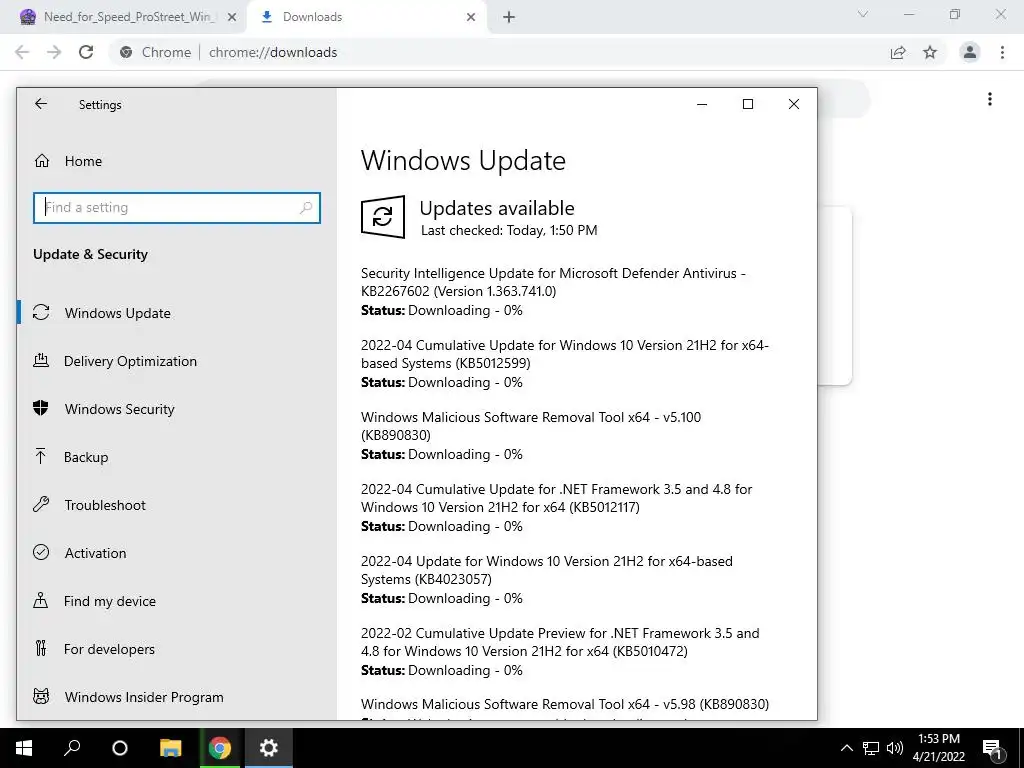Viewport: 1024px width, 768px height.
Task: Click the 2022-04 Update KB4023057 text
Action: pos(547,570)
